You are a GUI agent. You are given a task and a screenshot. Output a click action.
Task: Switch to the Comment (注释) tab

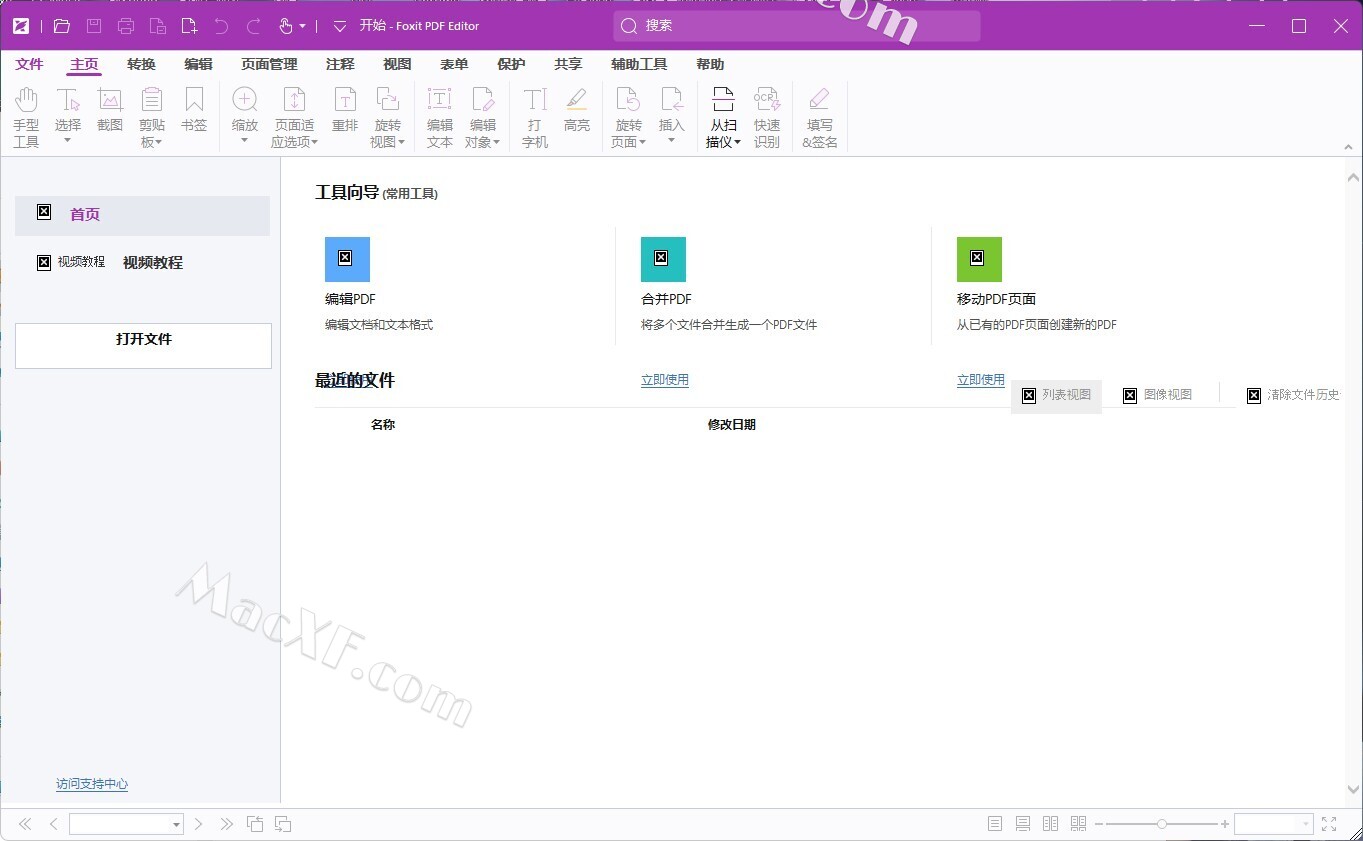[x=340, y=64]
